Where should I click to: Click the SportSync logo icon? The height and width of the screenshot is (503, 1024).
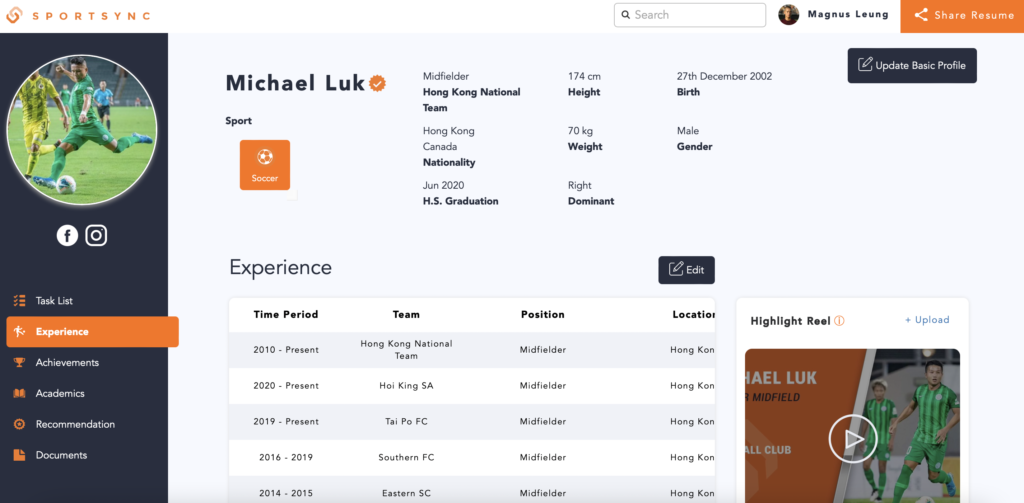click(14, 15)
